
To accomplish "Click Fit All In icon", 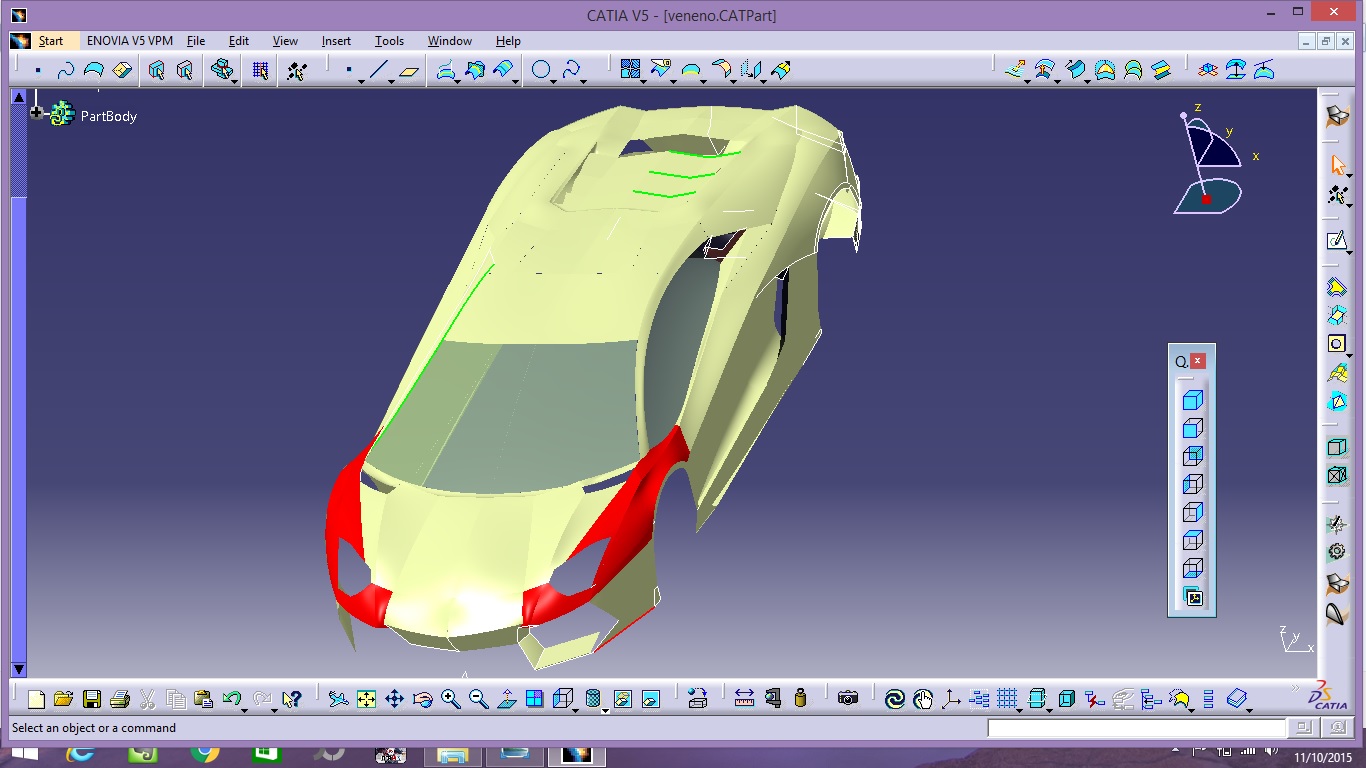I will point(367,699).
